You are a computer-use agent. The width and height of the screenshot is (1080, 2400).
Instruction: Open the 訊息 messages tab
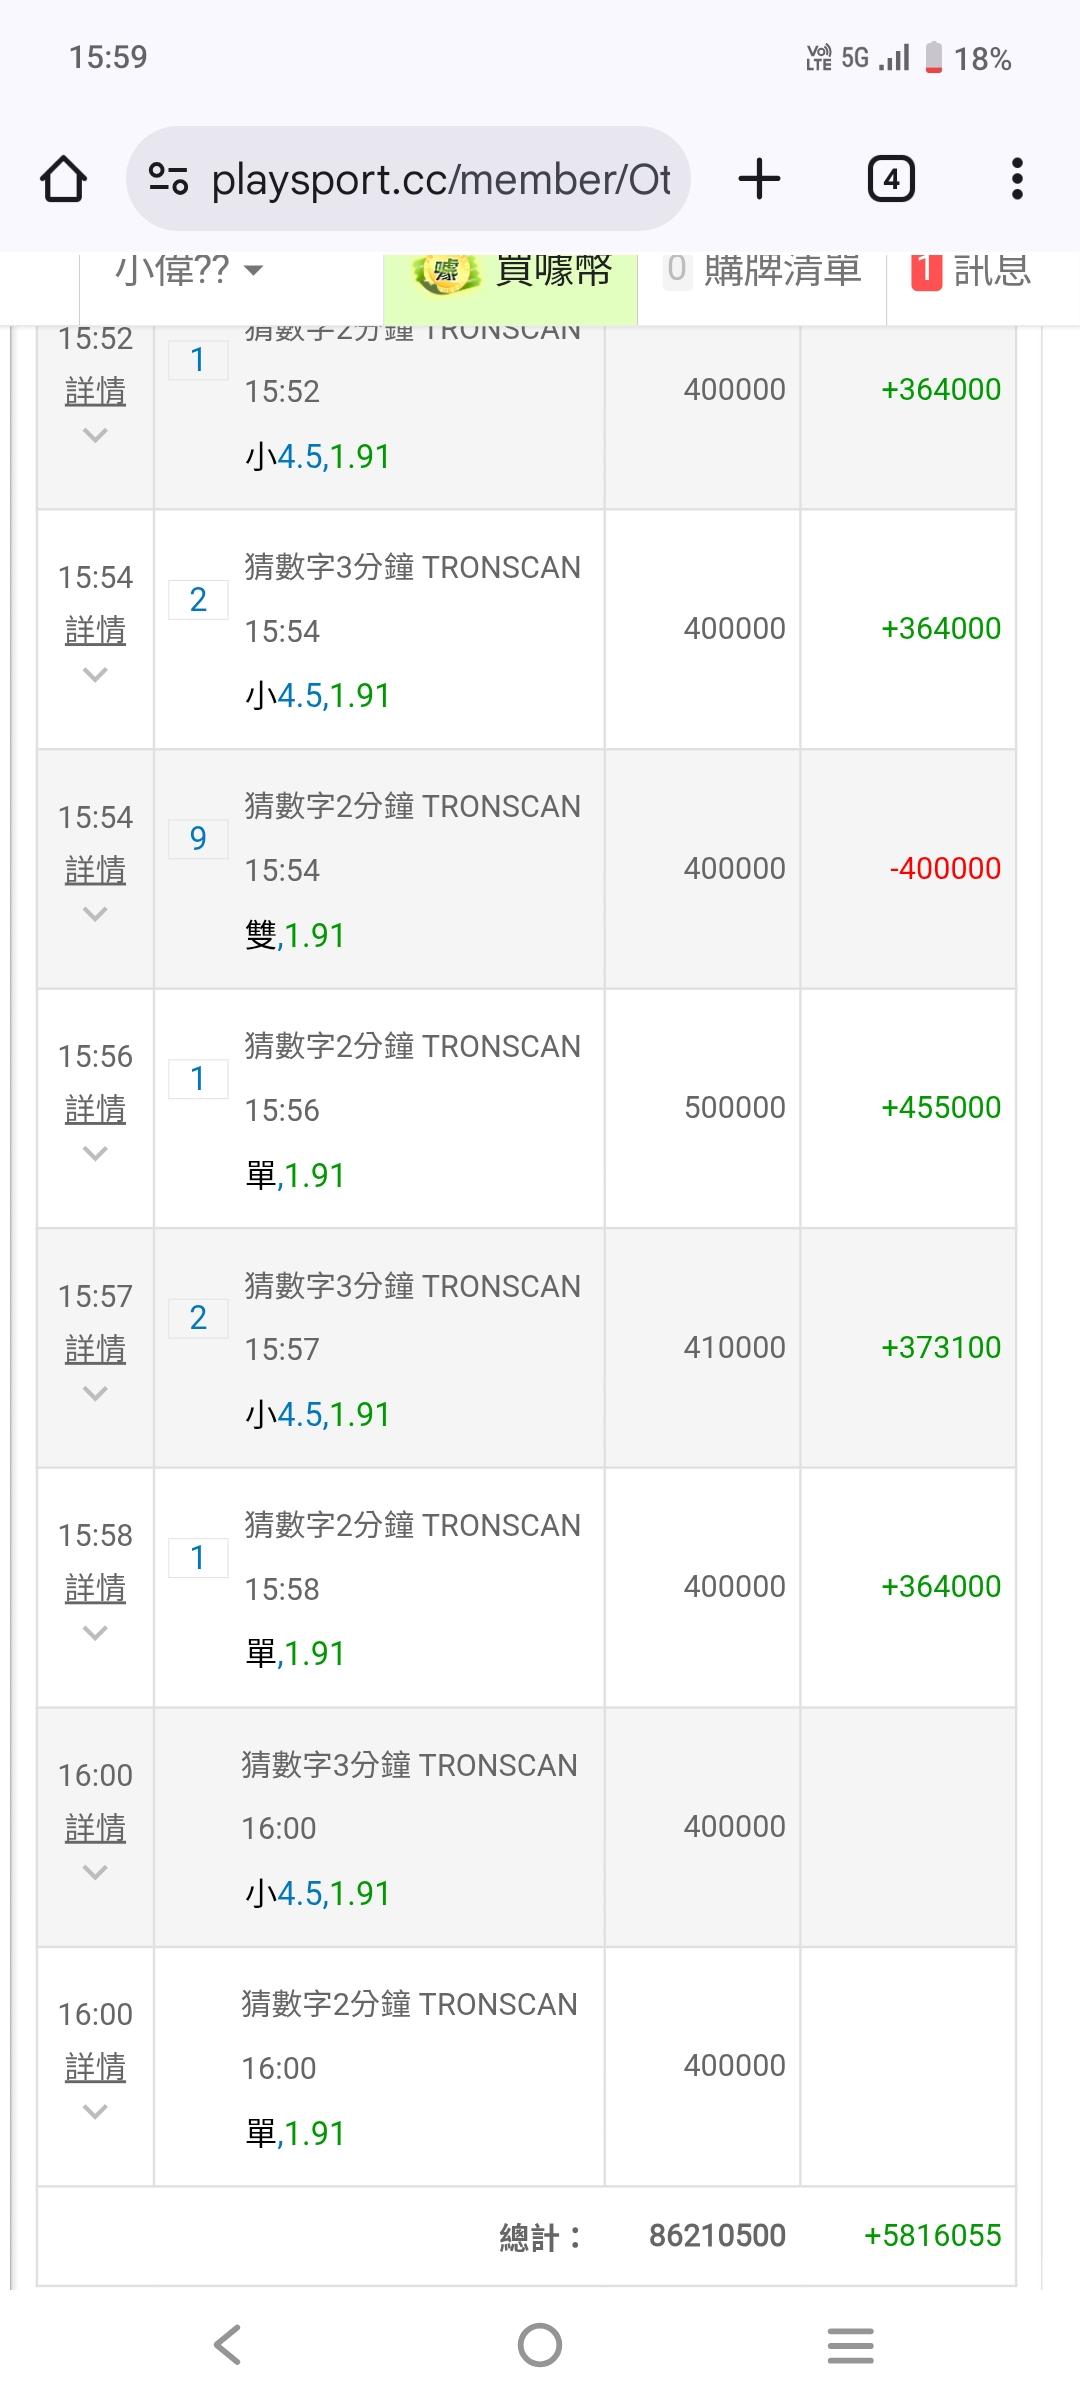(x=991, y=270)
